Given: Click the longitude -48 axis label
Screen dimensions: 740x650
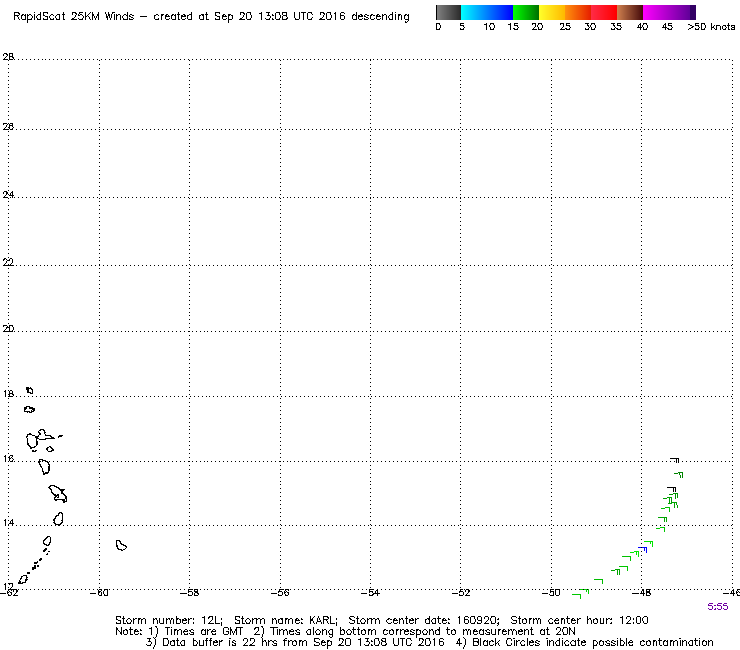Looking at the screenshot, I should pos(641,593).
